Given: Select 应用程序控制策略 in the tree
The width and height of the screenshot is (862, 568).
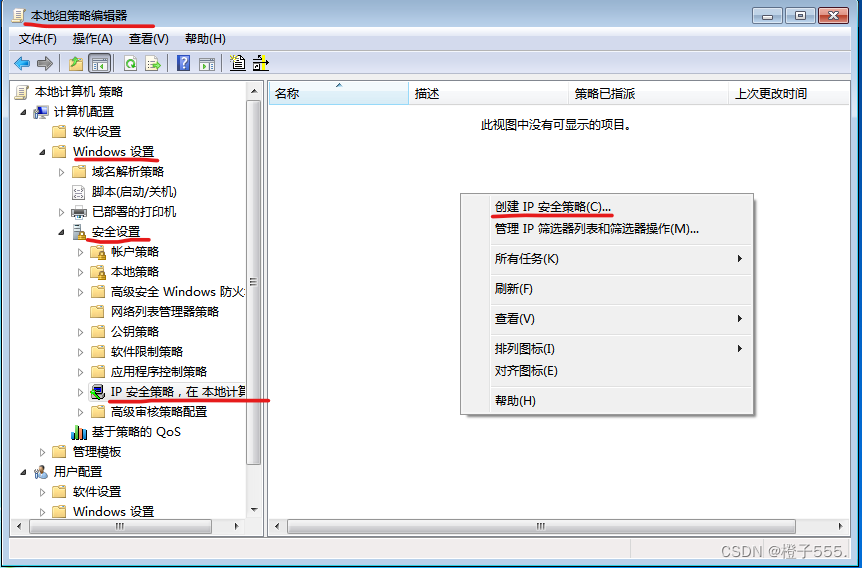Looking at the screenshot, I should click(159, 372).
